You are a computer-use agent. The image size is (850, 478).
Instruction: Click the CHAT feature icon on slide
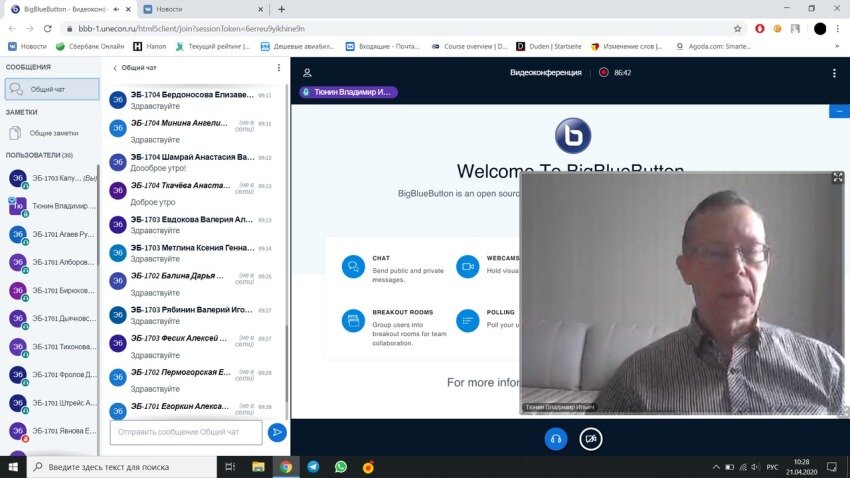click(x=353, y=267)
